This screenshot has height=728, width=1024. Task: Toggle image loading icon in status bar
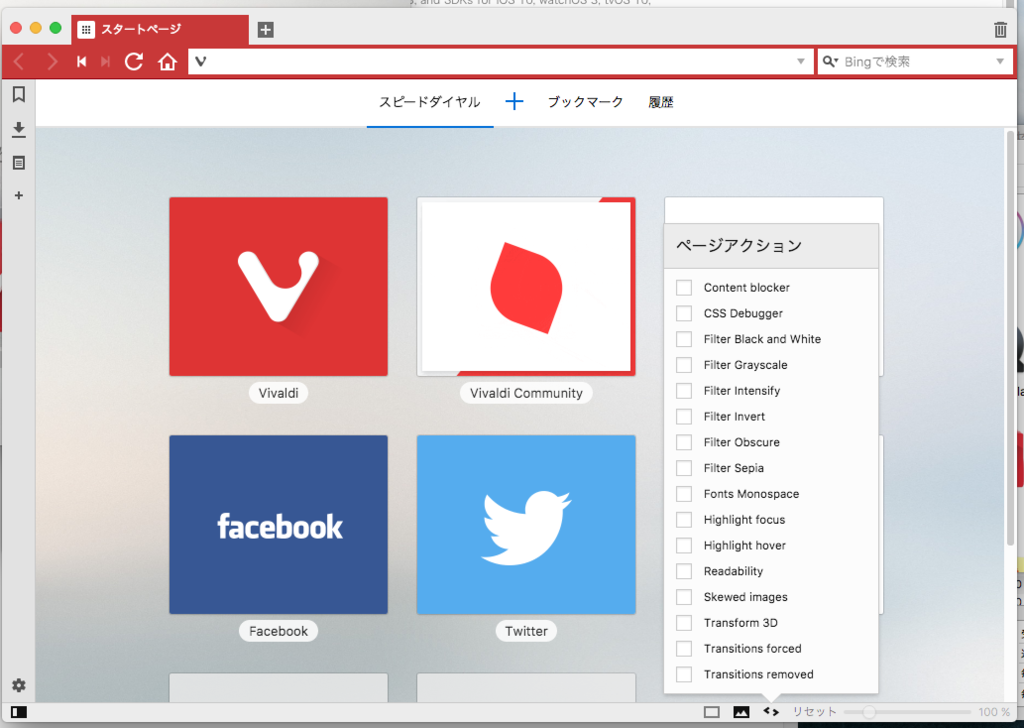click(x=741, y=712)
